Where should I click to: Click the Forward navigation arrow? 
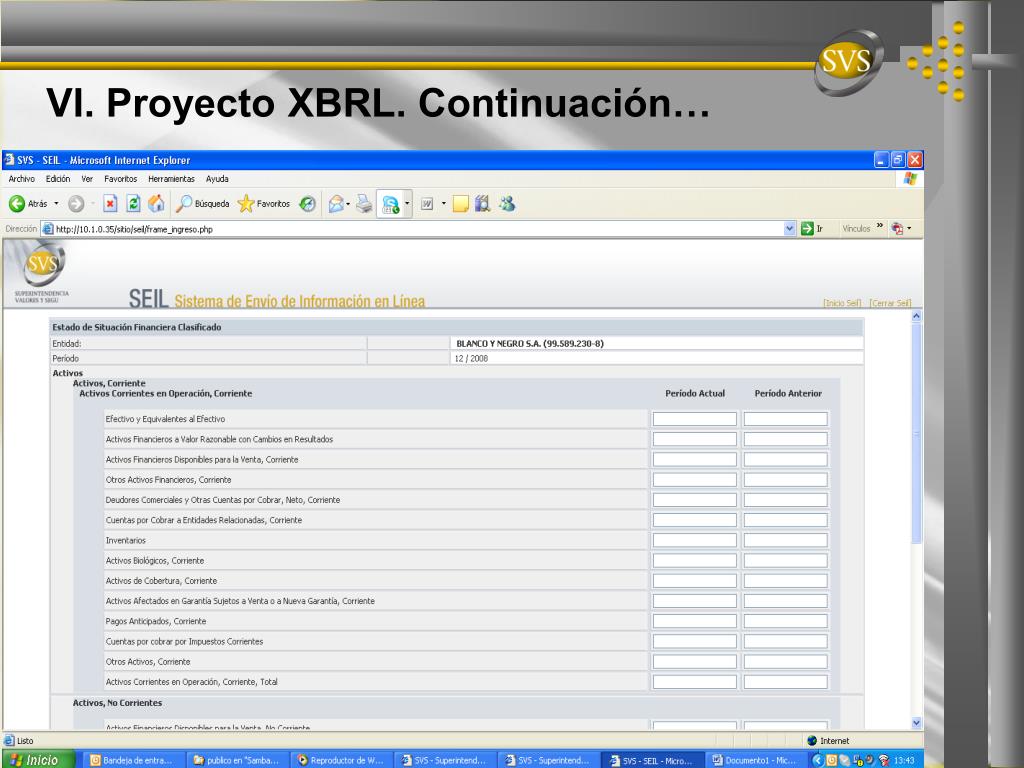click(76, 204)
